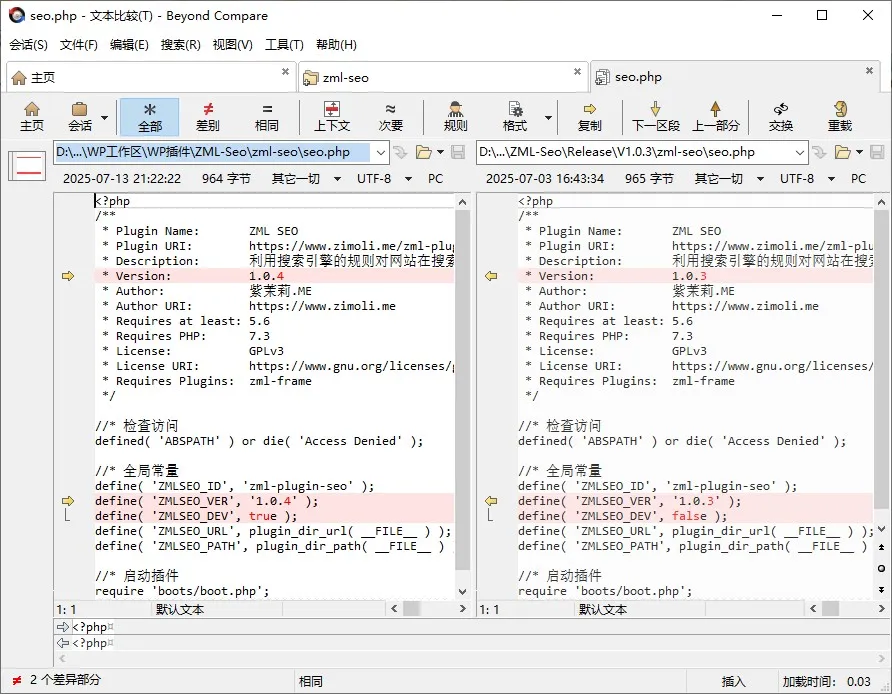Click the Copy (复制) toolbar icon
This screenshot has height=694, width=892.
[x=589, y=117]
